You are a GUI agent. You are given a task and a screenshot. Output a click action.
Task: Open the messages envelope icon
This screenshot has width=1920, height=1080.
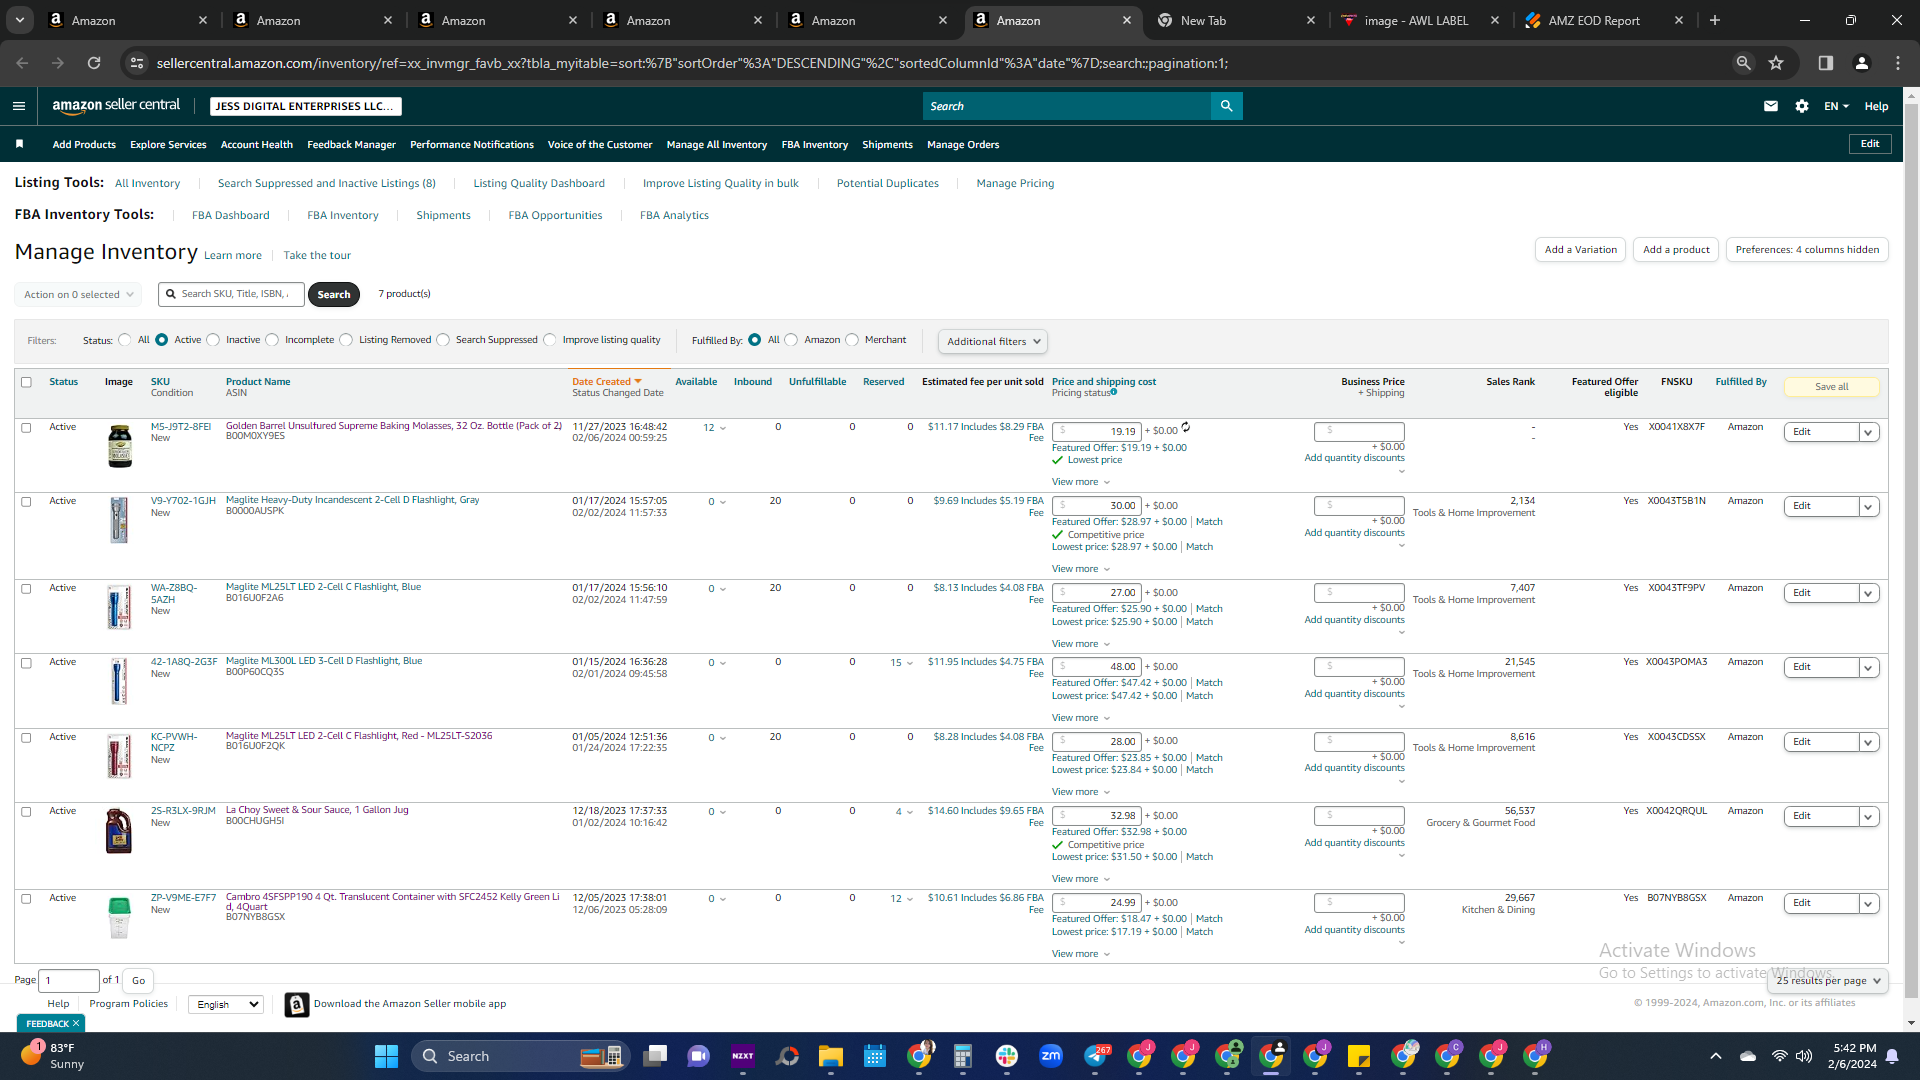1771,106
